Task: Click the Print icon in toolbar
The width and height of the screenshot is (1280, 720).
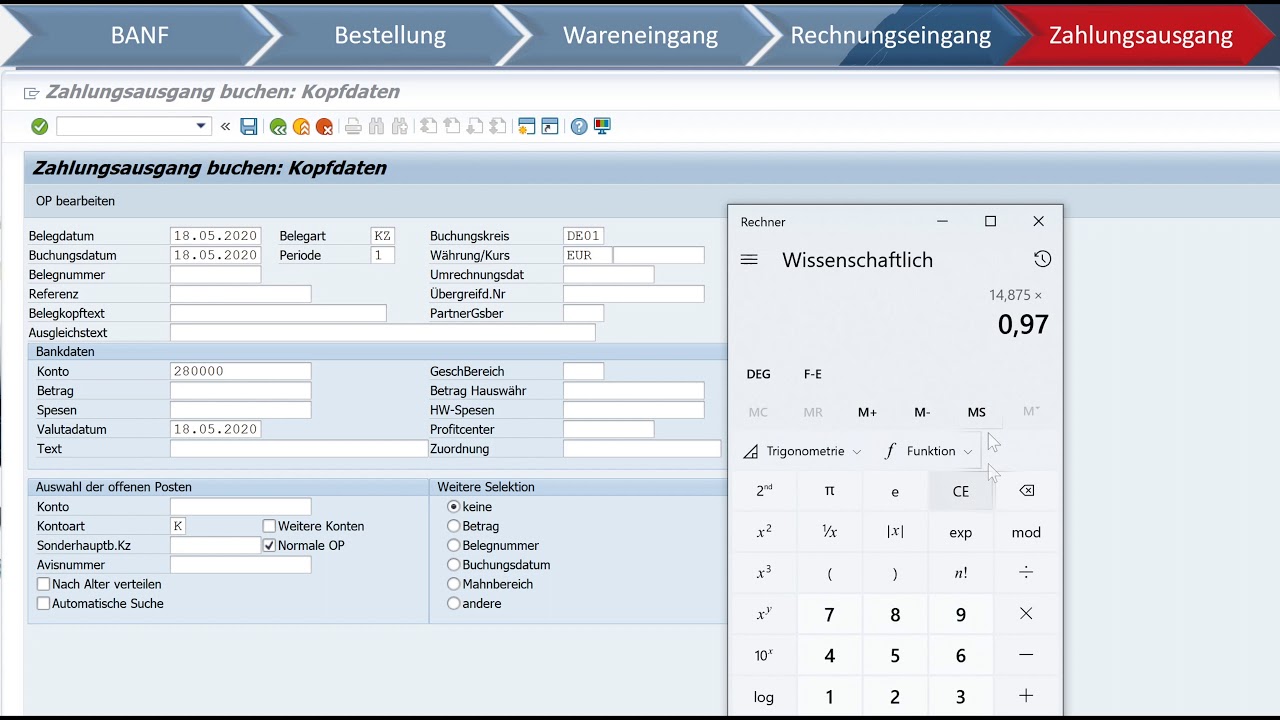Action: (353, 126)
